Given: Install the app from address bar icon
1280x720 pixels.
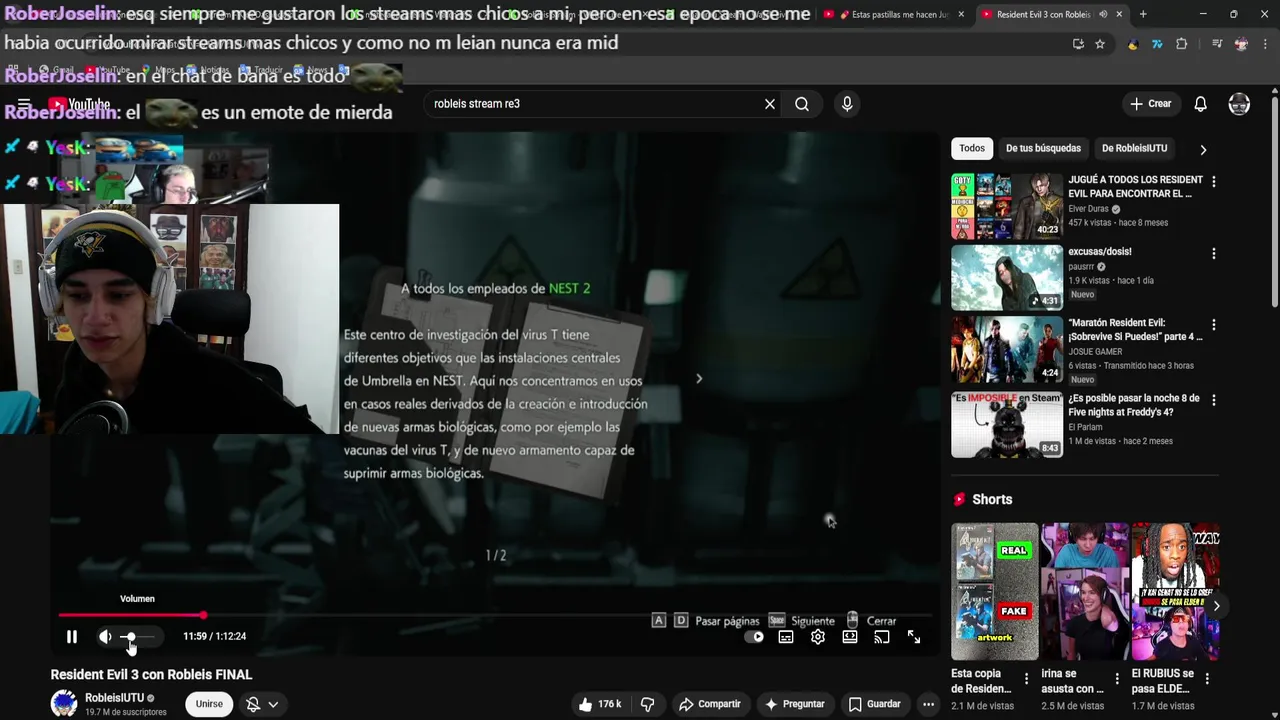Looking at the screenshot, I should [x=1078, y=44].
